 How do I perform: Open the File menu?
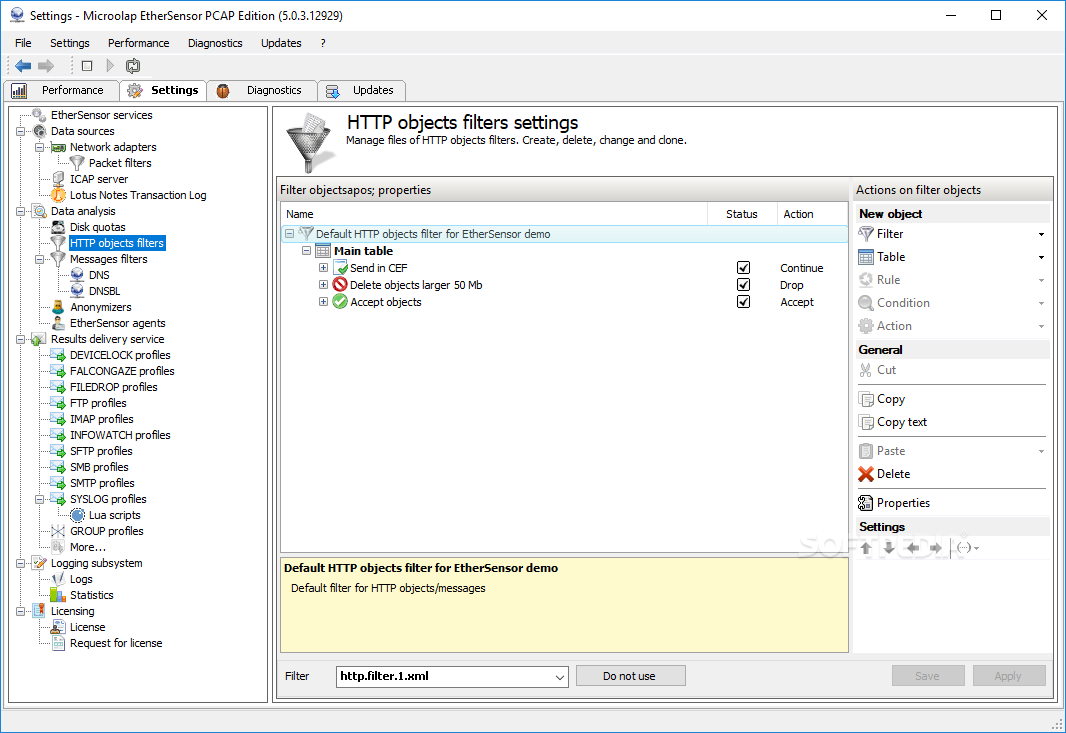pyautogui.click(x=23, y=43)
